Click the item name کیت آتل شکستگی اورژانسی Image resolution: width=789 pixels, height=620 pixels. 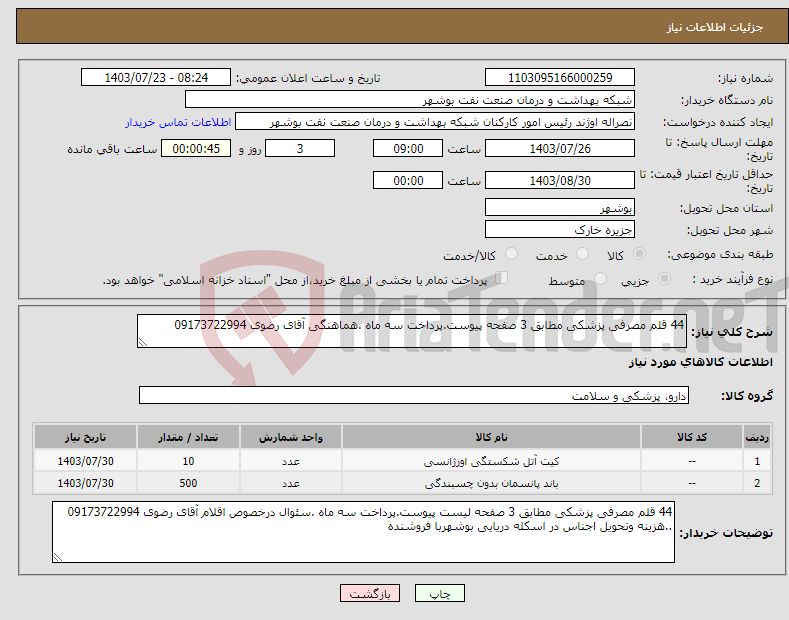point(491,461)
